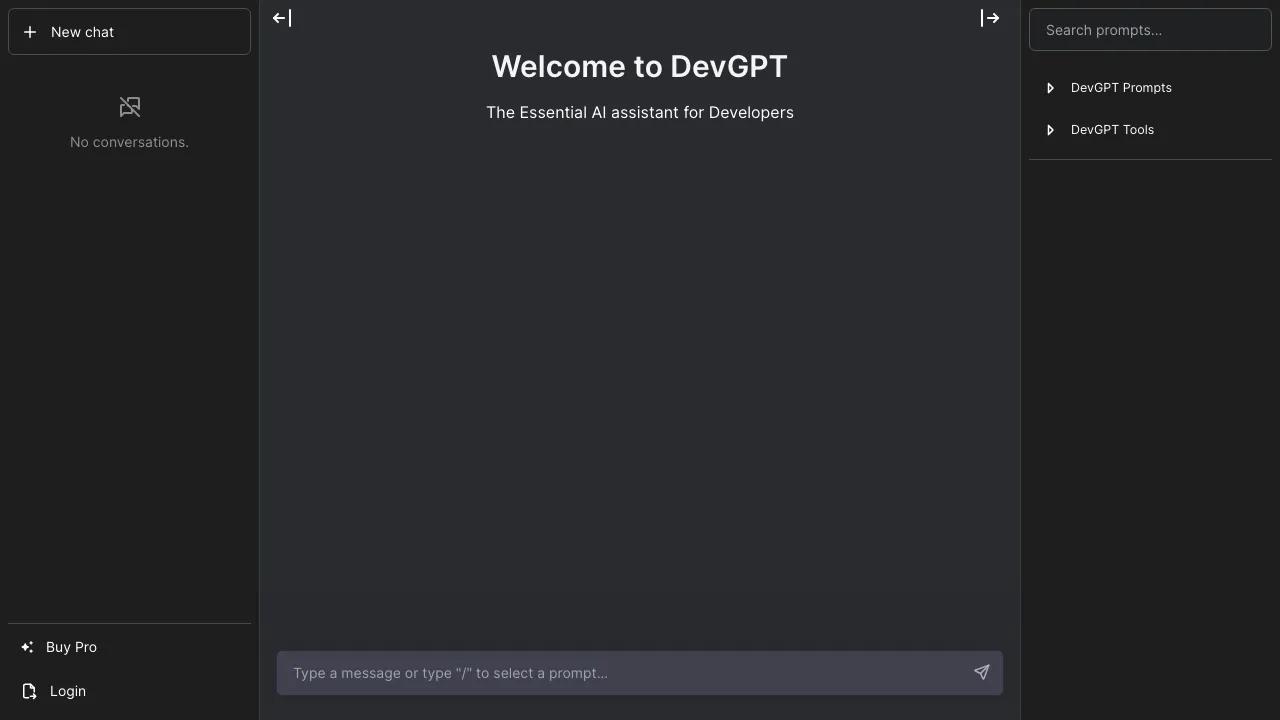
Task: Collapse the right prompts sidebar with the arrow icon
Action: pyautogui.click(x=990, y=18)
